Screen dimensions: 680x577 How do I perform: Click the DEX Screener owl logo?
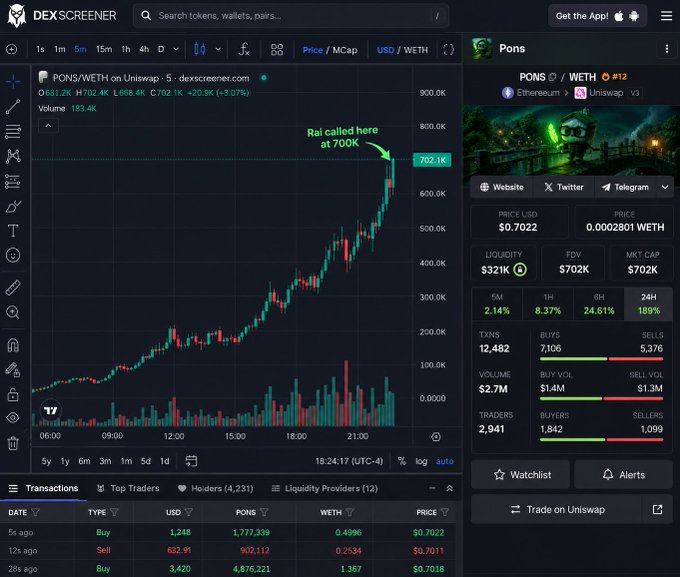click(17, 16)
